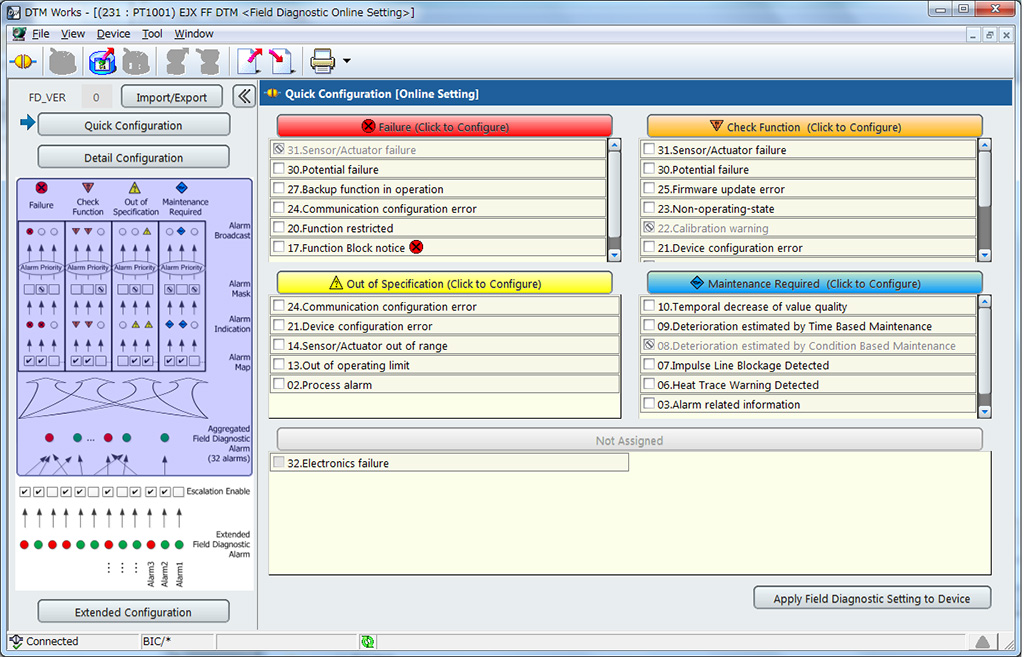Click the download parameters from device icon
The height and width of the screenshot is (657, 1024).
pyautogui.click(x=281, y=62)
